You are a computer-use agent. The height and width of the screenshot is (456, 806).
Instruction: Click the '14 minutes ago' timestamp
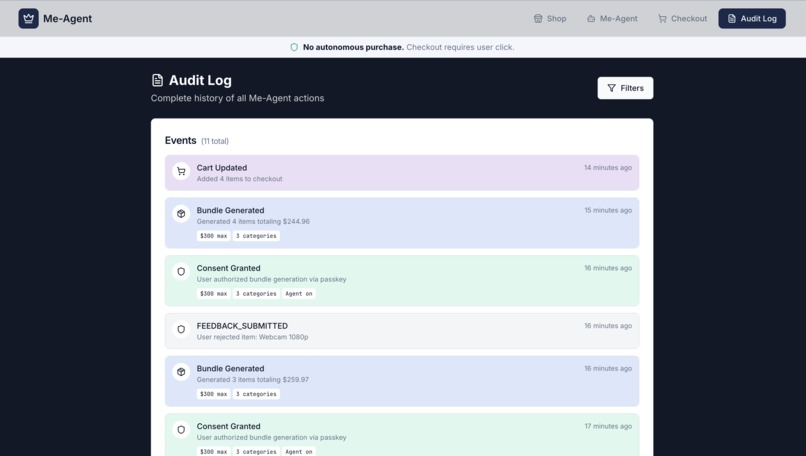point(608,168)
